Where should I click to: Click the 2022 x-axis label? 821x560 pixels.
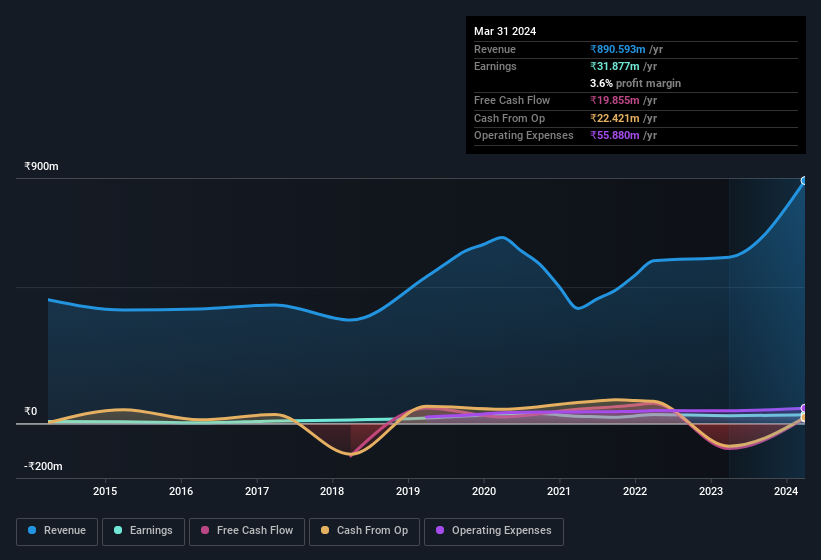(635, 491)
